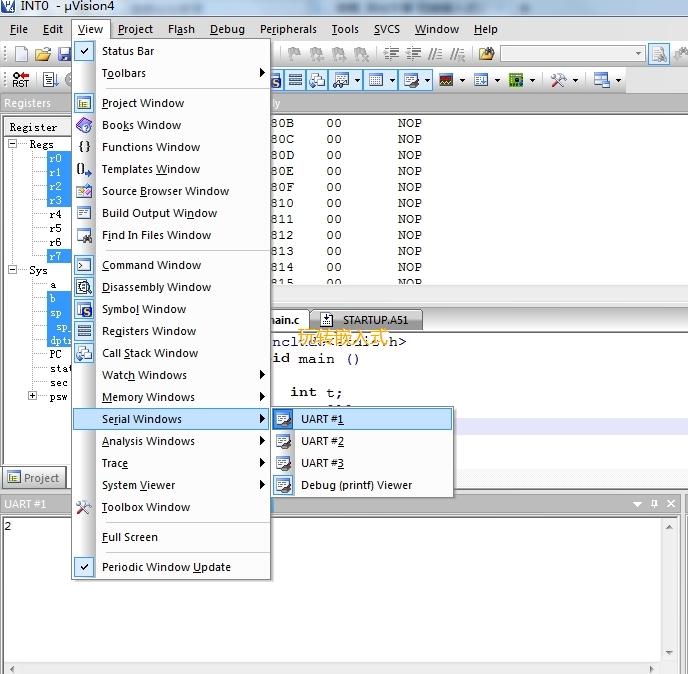
Task: Click the indent lines toolbar icon
Action: (391, 54)
